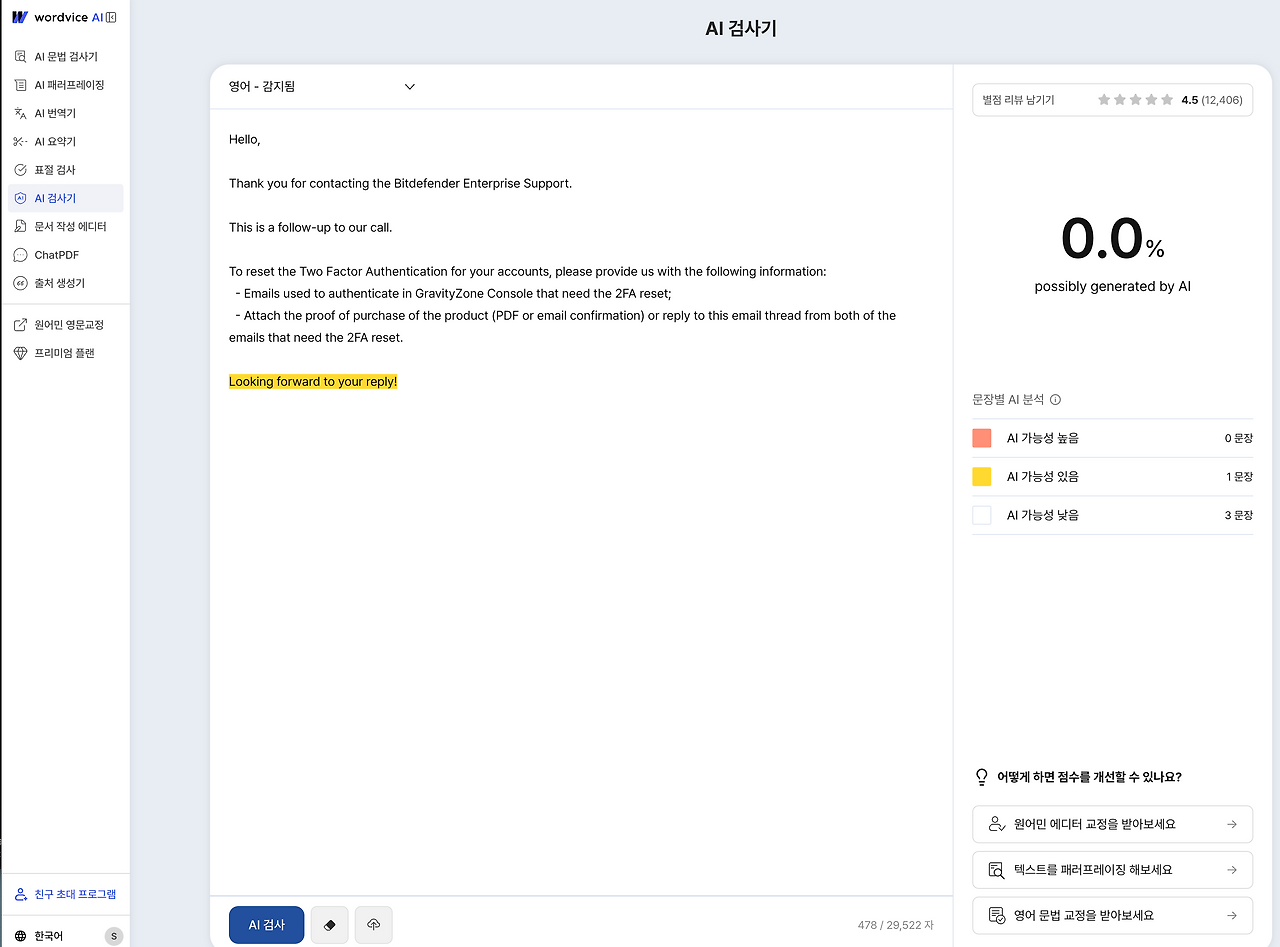Click the globe icon next to 한국어

(x=20, y=936)
